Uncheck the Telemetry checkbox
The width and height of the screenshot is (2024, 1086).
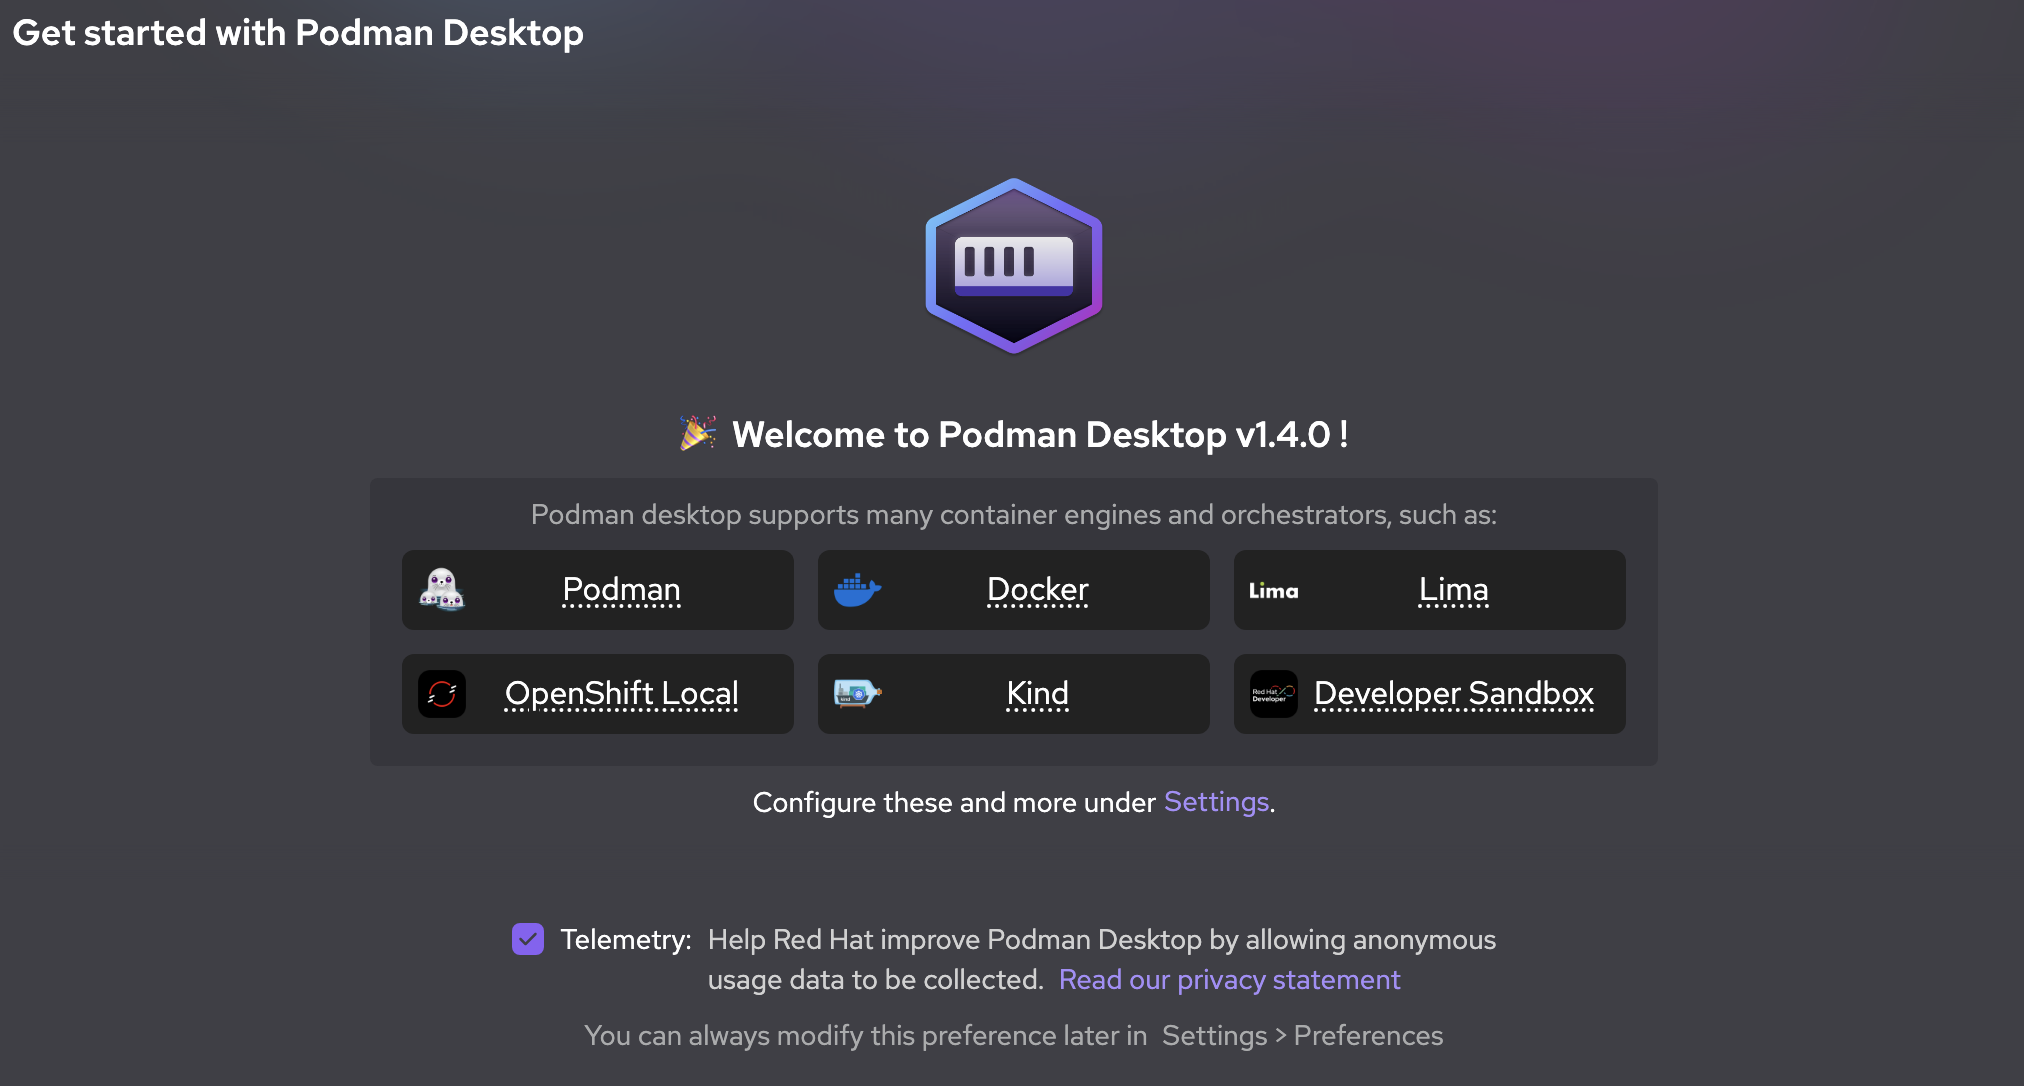528,939
